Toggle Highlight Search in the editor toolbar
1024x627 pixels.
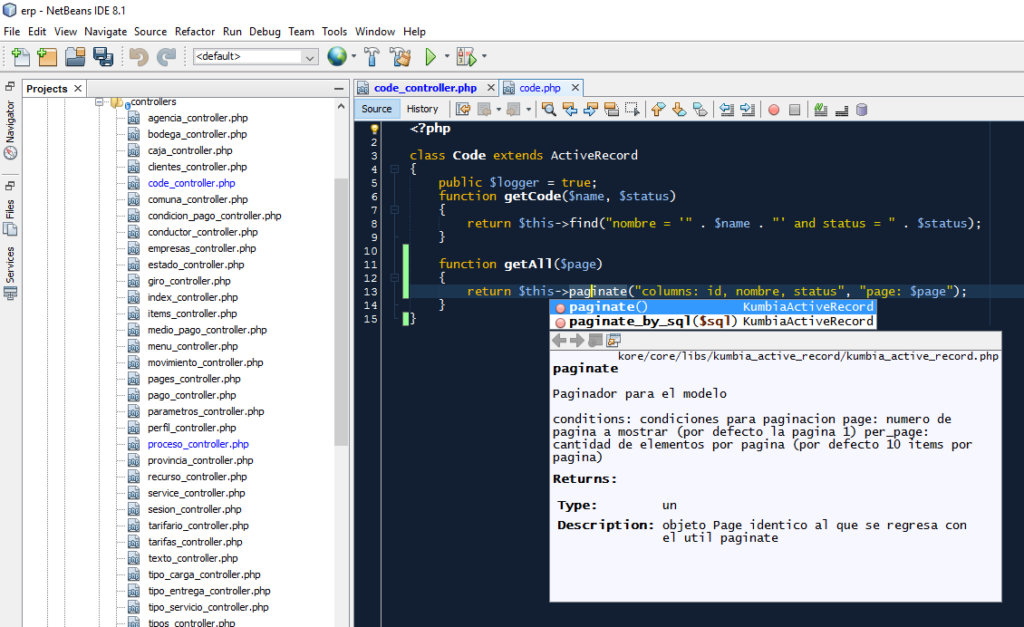(x=612, y=108)
